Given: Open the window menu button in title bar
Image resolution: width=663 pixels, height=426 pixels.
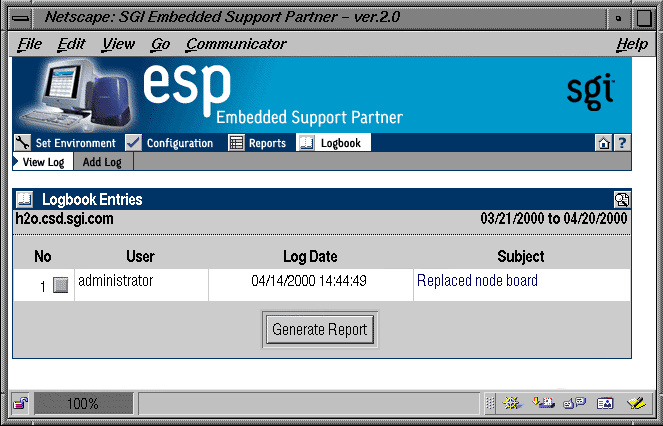Looking at the screenshot, I should 20,18.
